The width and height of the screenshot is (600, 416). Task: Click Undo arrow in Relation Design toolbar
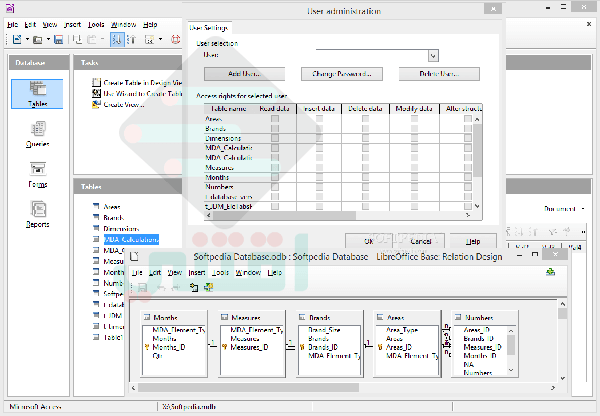(x=161, y=287)
